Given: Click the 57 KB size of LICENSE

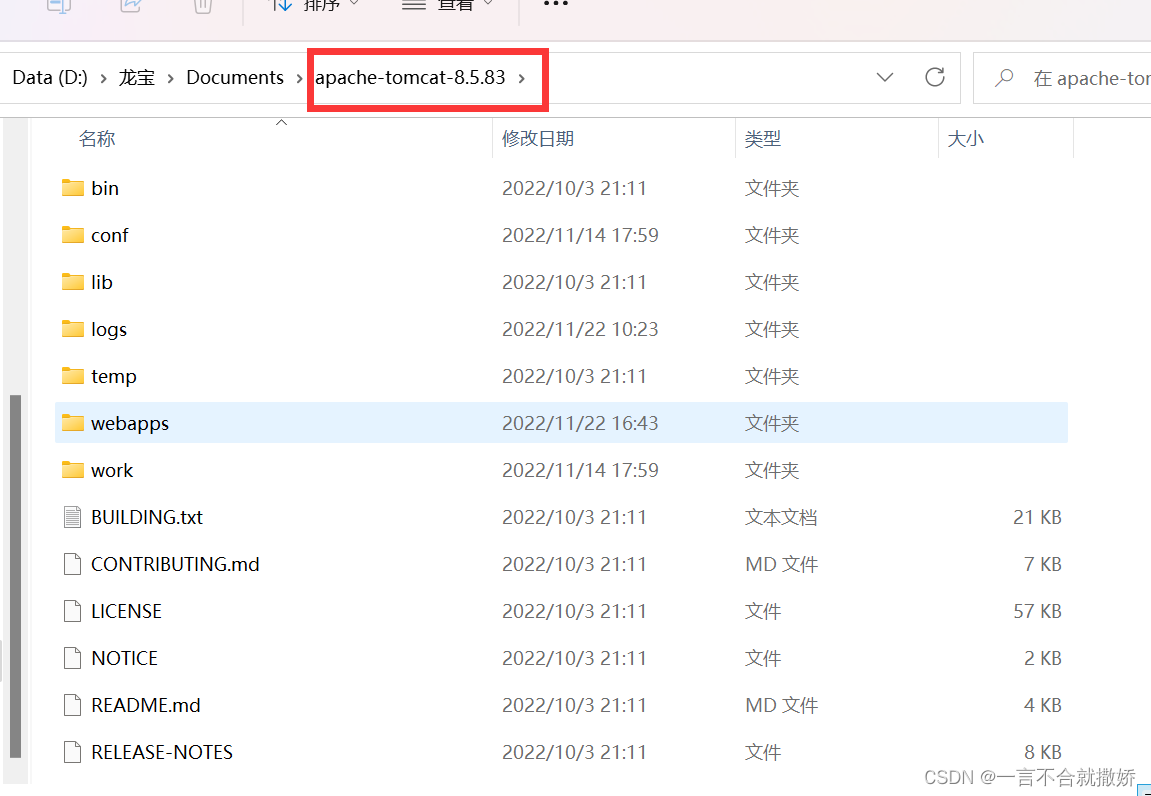Looking at the screenshot, I should pyautogui.click(x=1037, y=611).
